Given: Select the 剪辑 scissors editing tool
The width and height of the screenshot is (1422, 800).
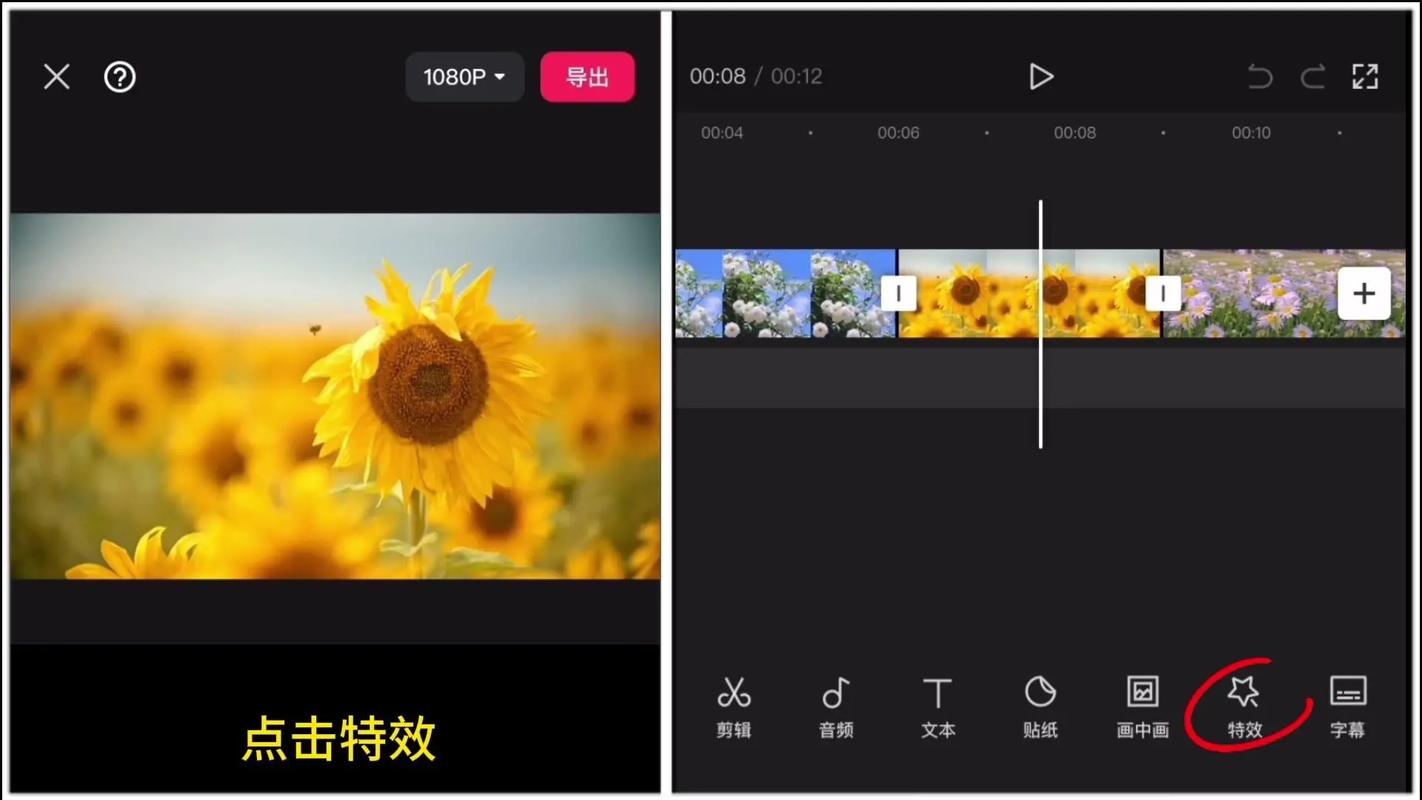Looking at the screenshot, I should [x=735, y=705].
